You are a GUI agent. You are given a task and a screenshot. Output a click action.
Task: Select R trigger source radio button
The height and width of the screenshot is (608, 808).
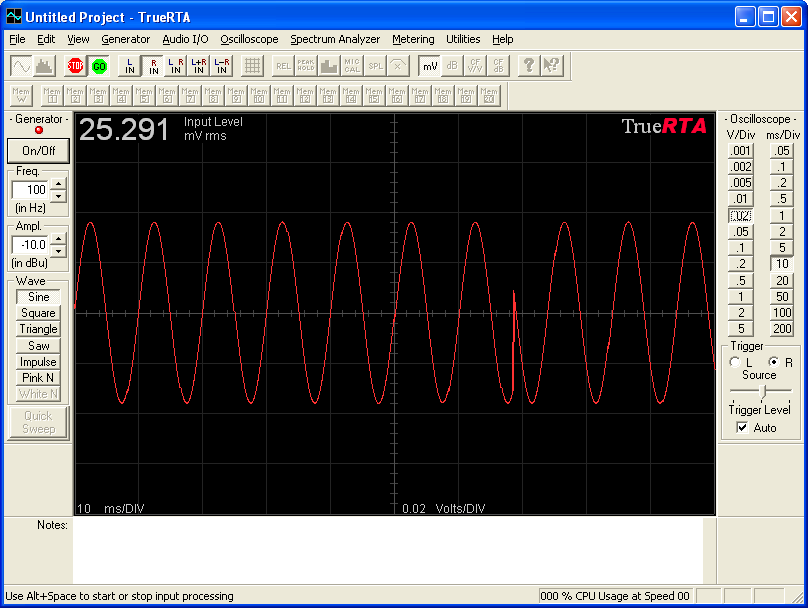coord(773,362)
